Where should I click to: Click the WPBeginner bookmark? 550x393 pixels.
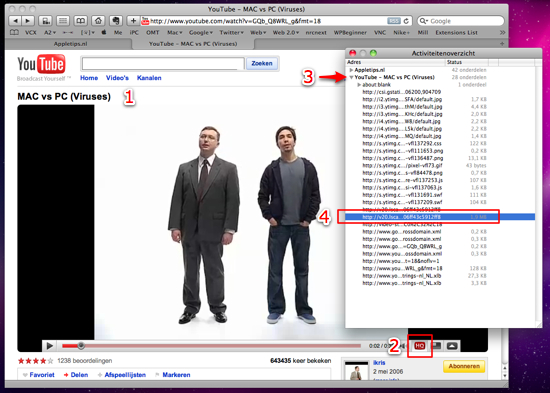pos(350,32)
